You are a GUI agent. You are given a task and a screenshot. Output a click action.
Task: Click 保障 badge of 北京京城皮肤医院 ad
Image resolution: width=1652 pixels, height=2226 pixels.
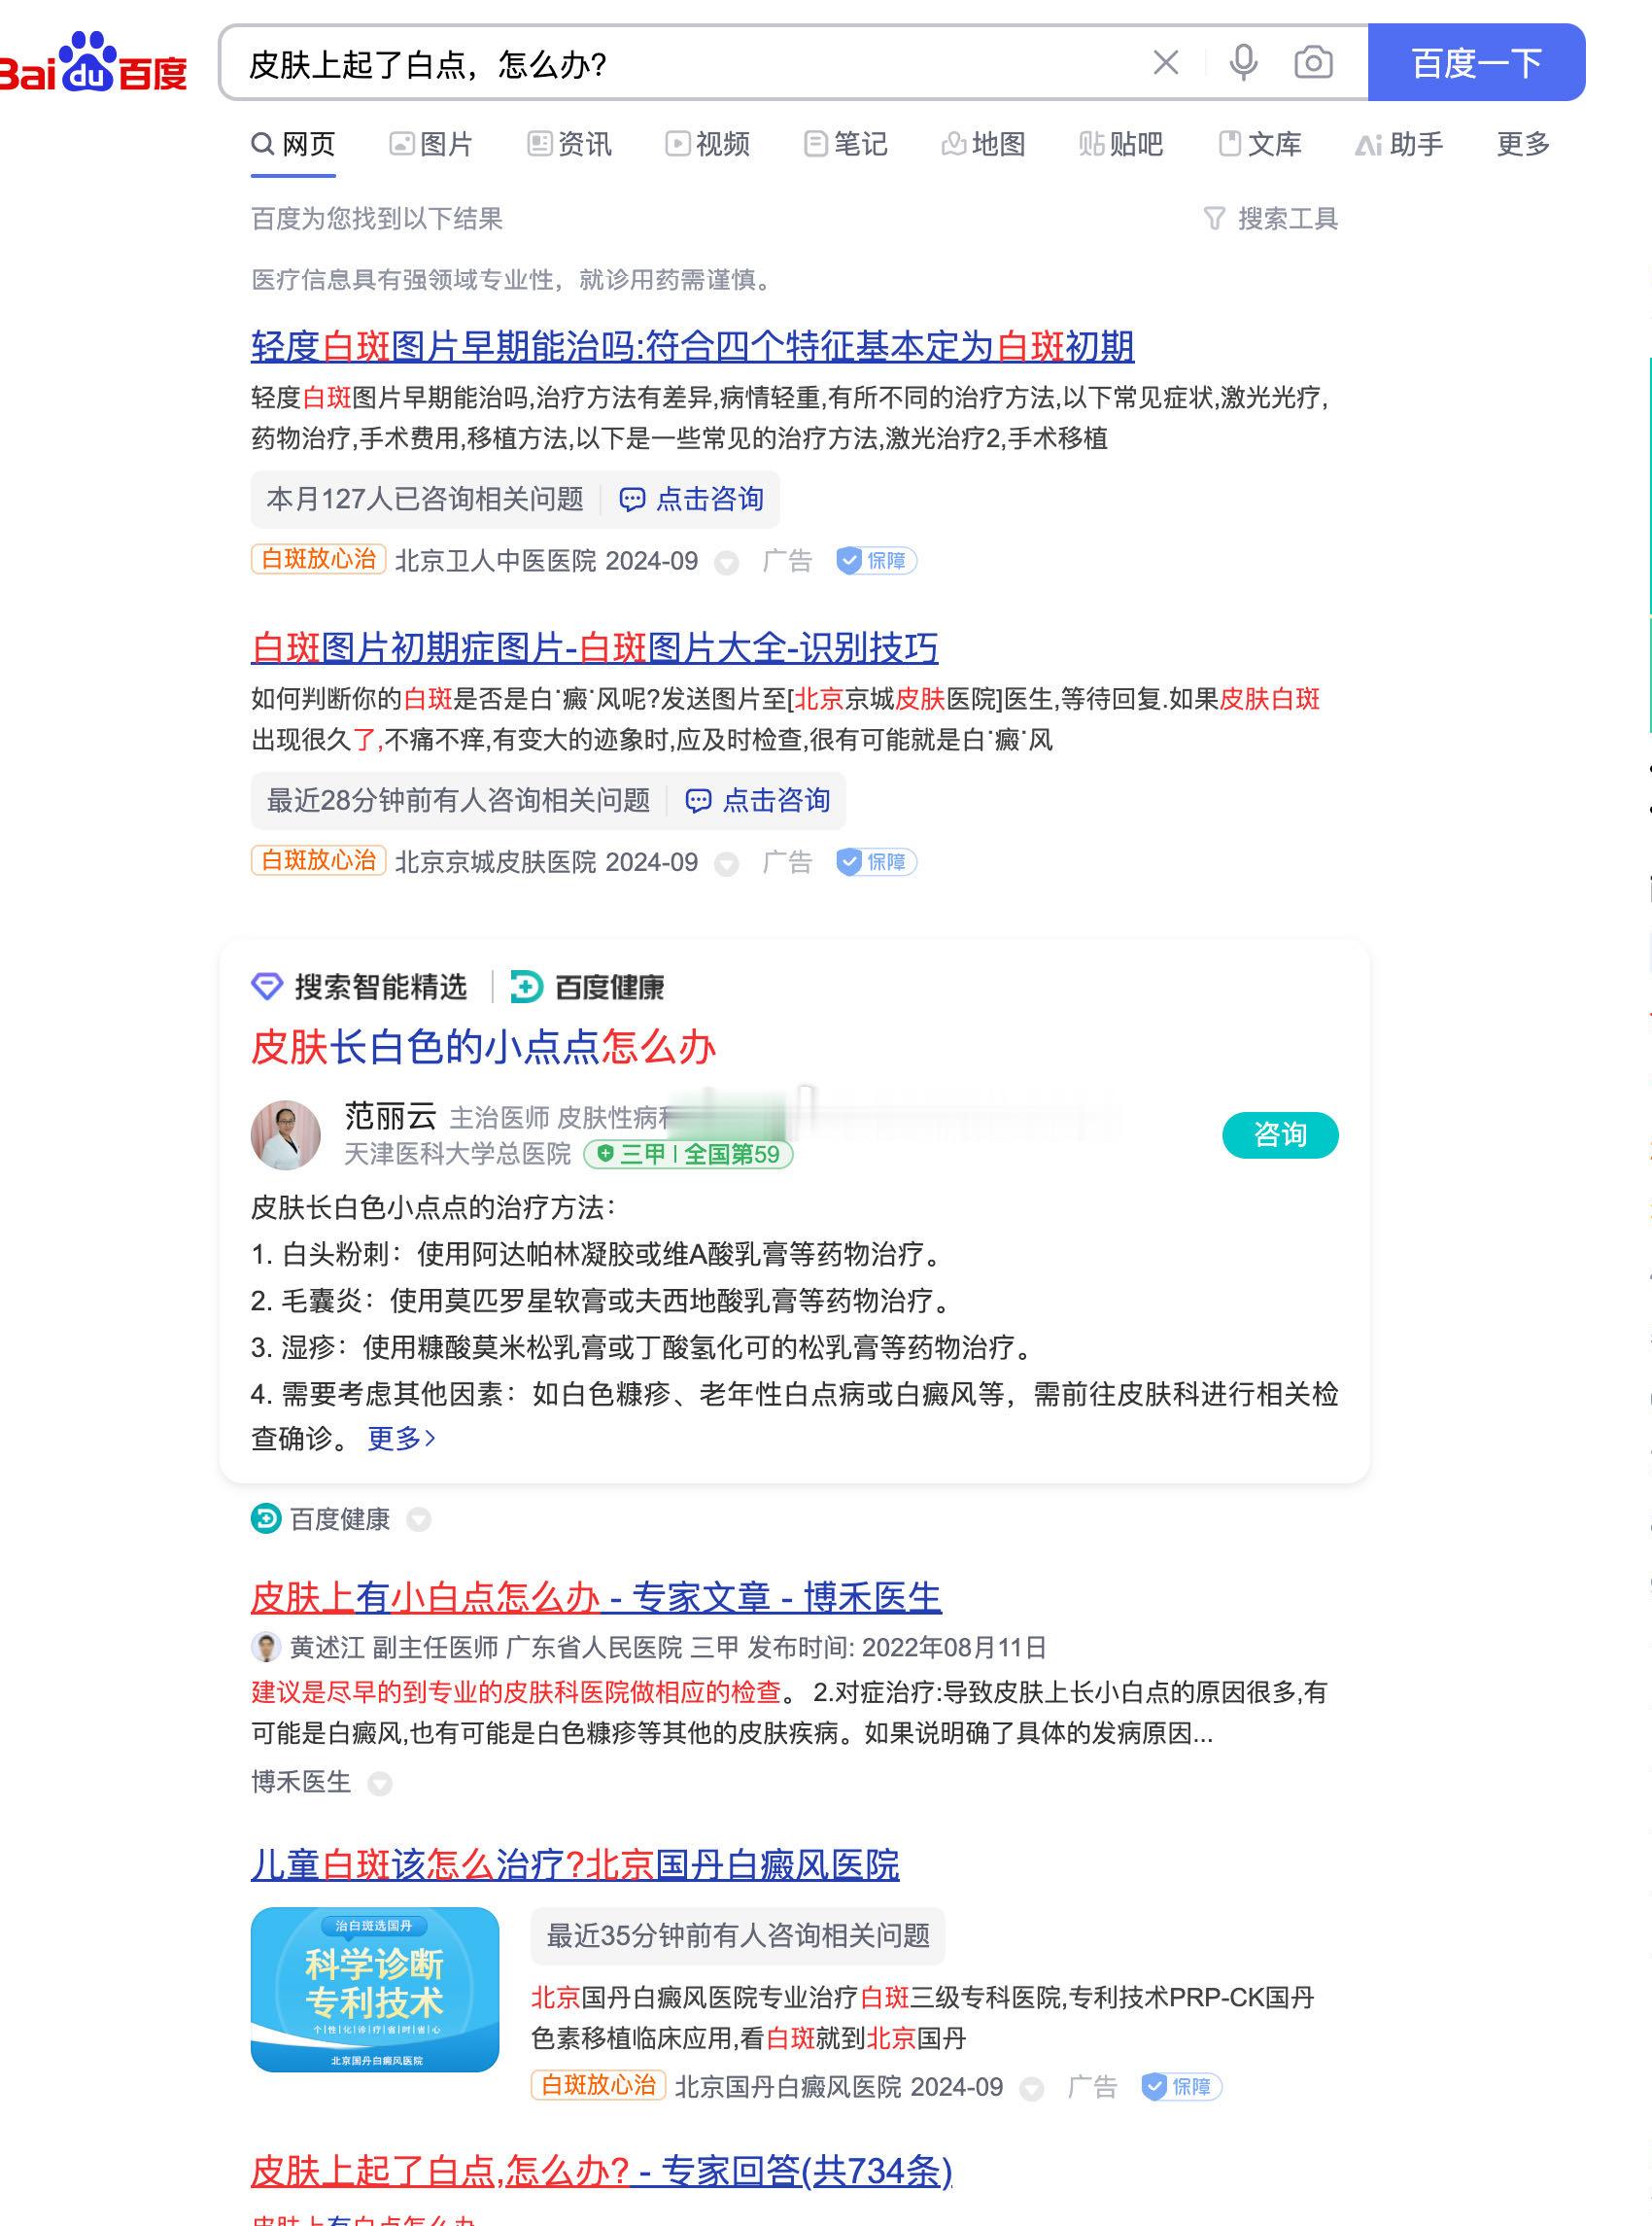[877, 862]
